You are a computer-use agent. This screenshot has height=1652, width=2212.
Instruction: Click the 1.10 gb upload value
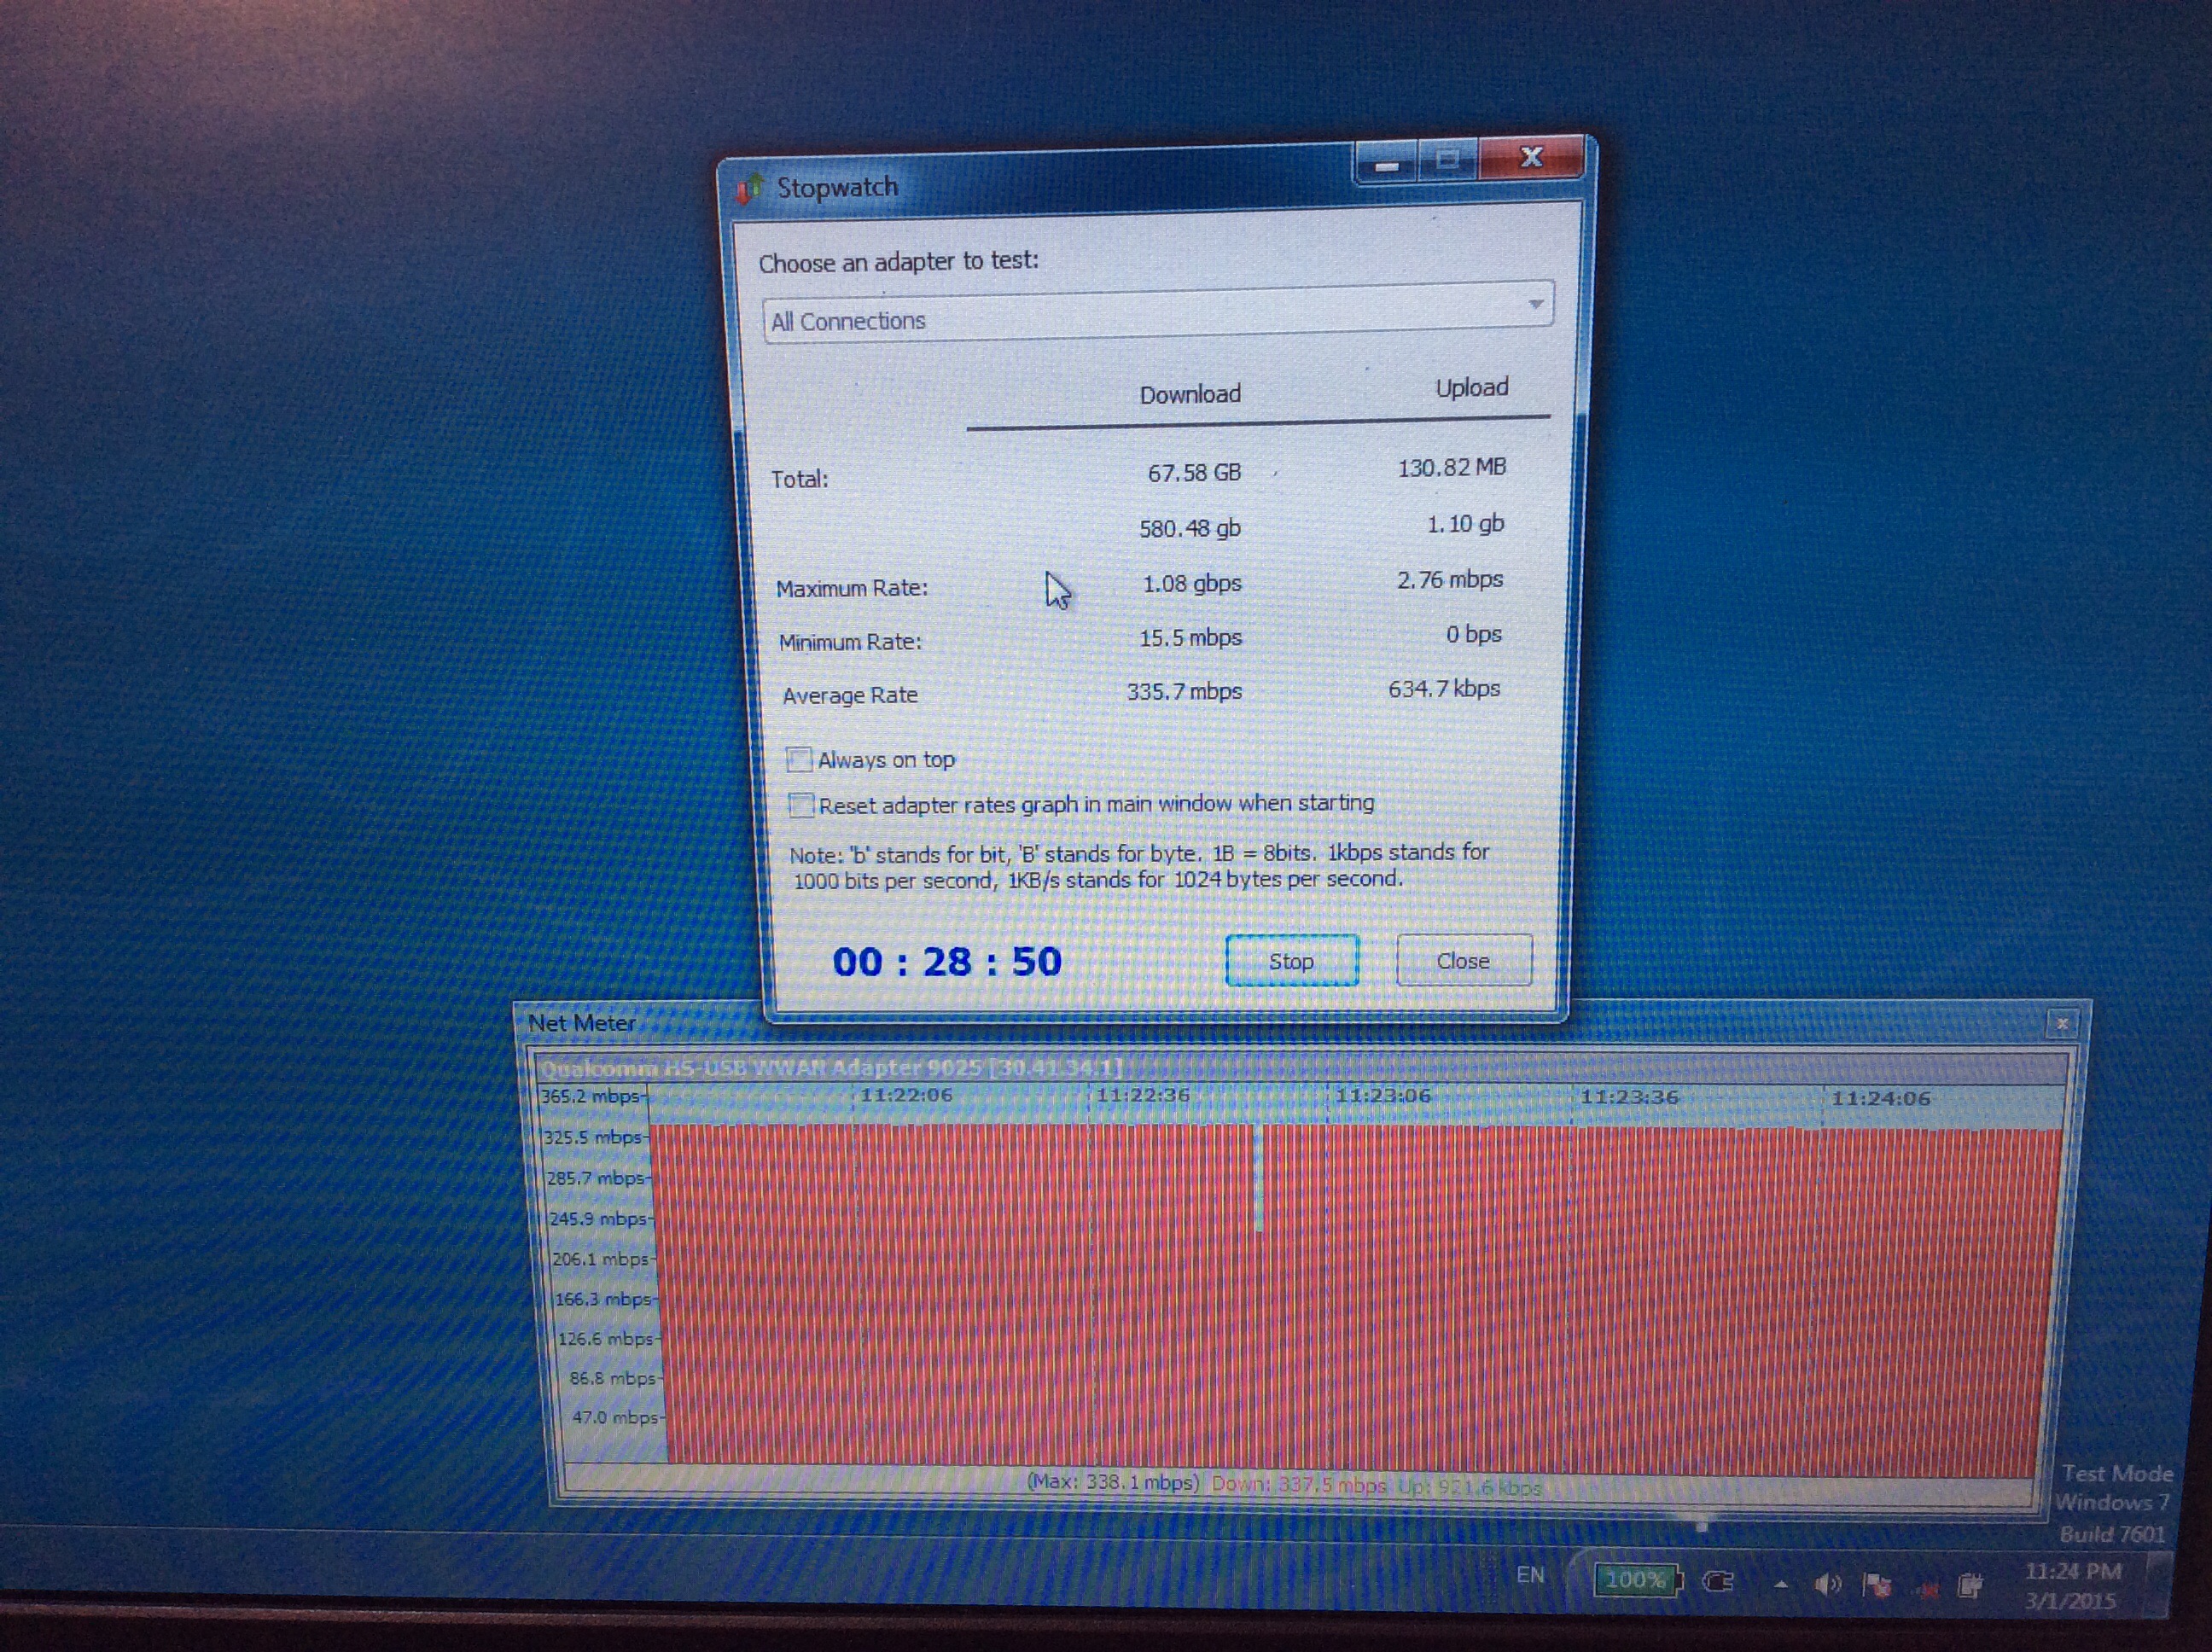click(x=1465, y=524)
